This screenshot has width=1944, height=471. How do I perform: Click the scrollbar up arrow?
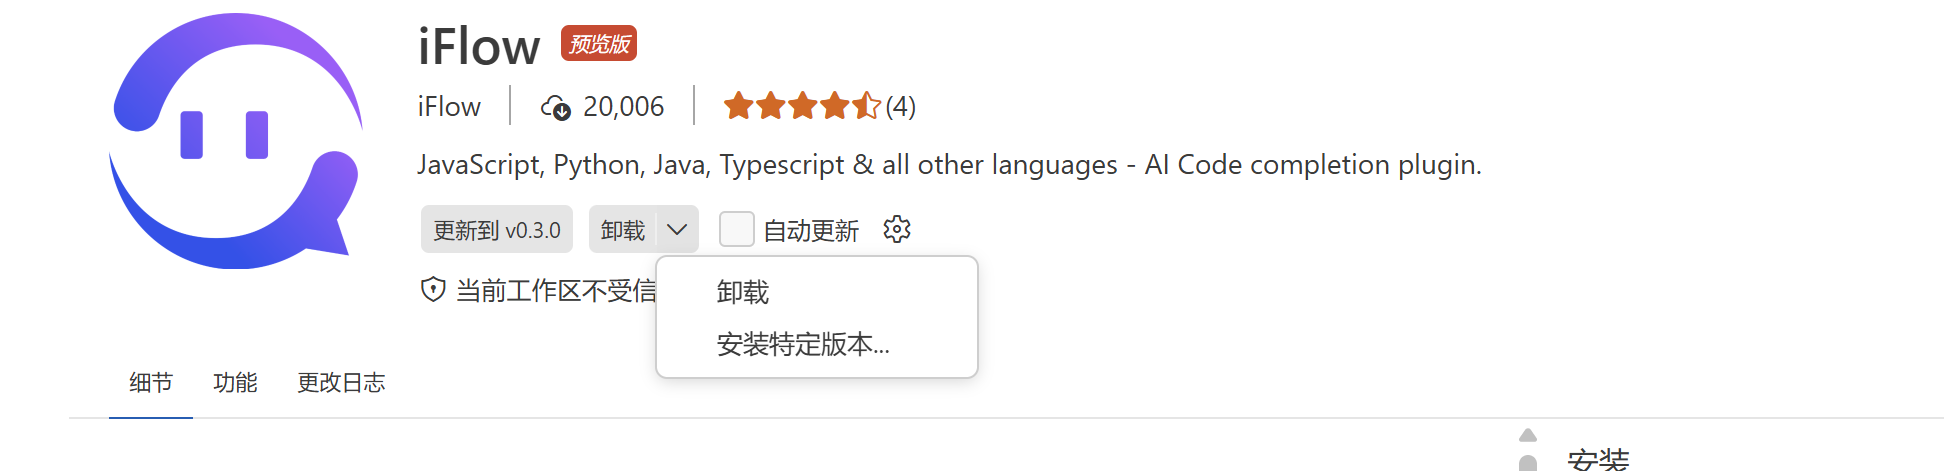[1527, 435]
